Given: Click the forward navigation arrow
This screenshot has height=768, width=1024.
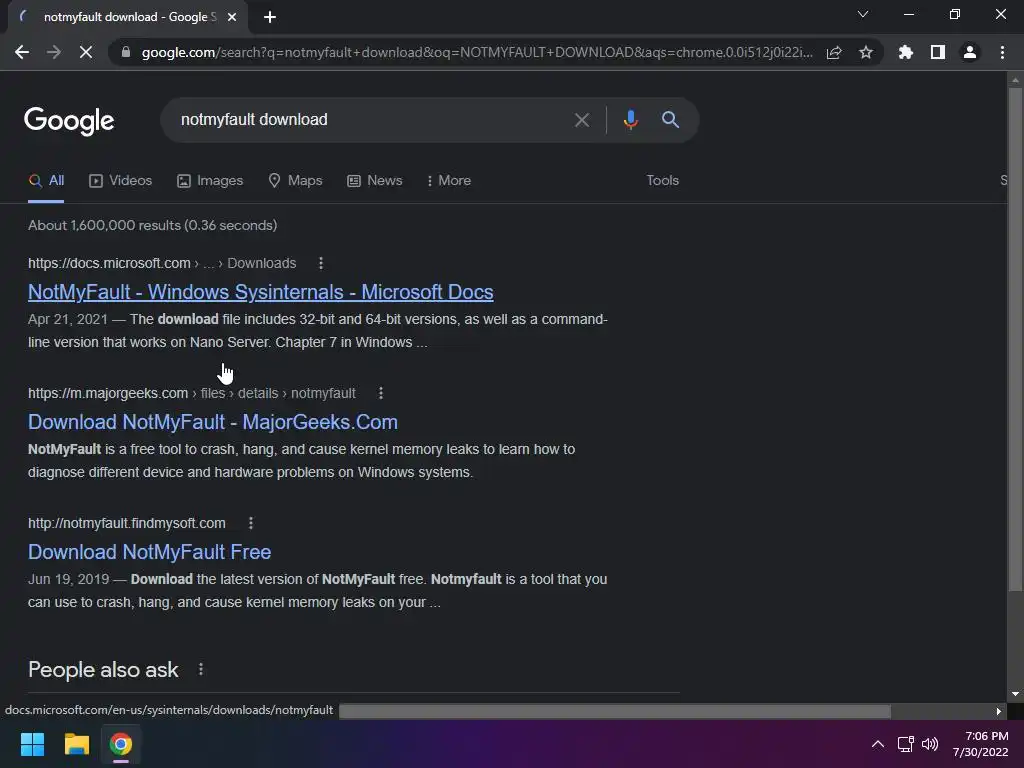Looking at the screenshot, I should (54, 52).
